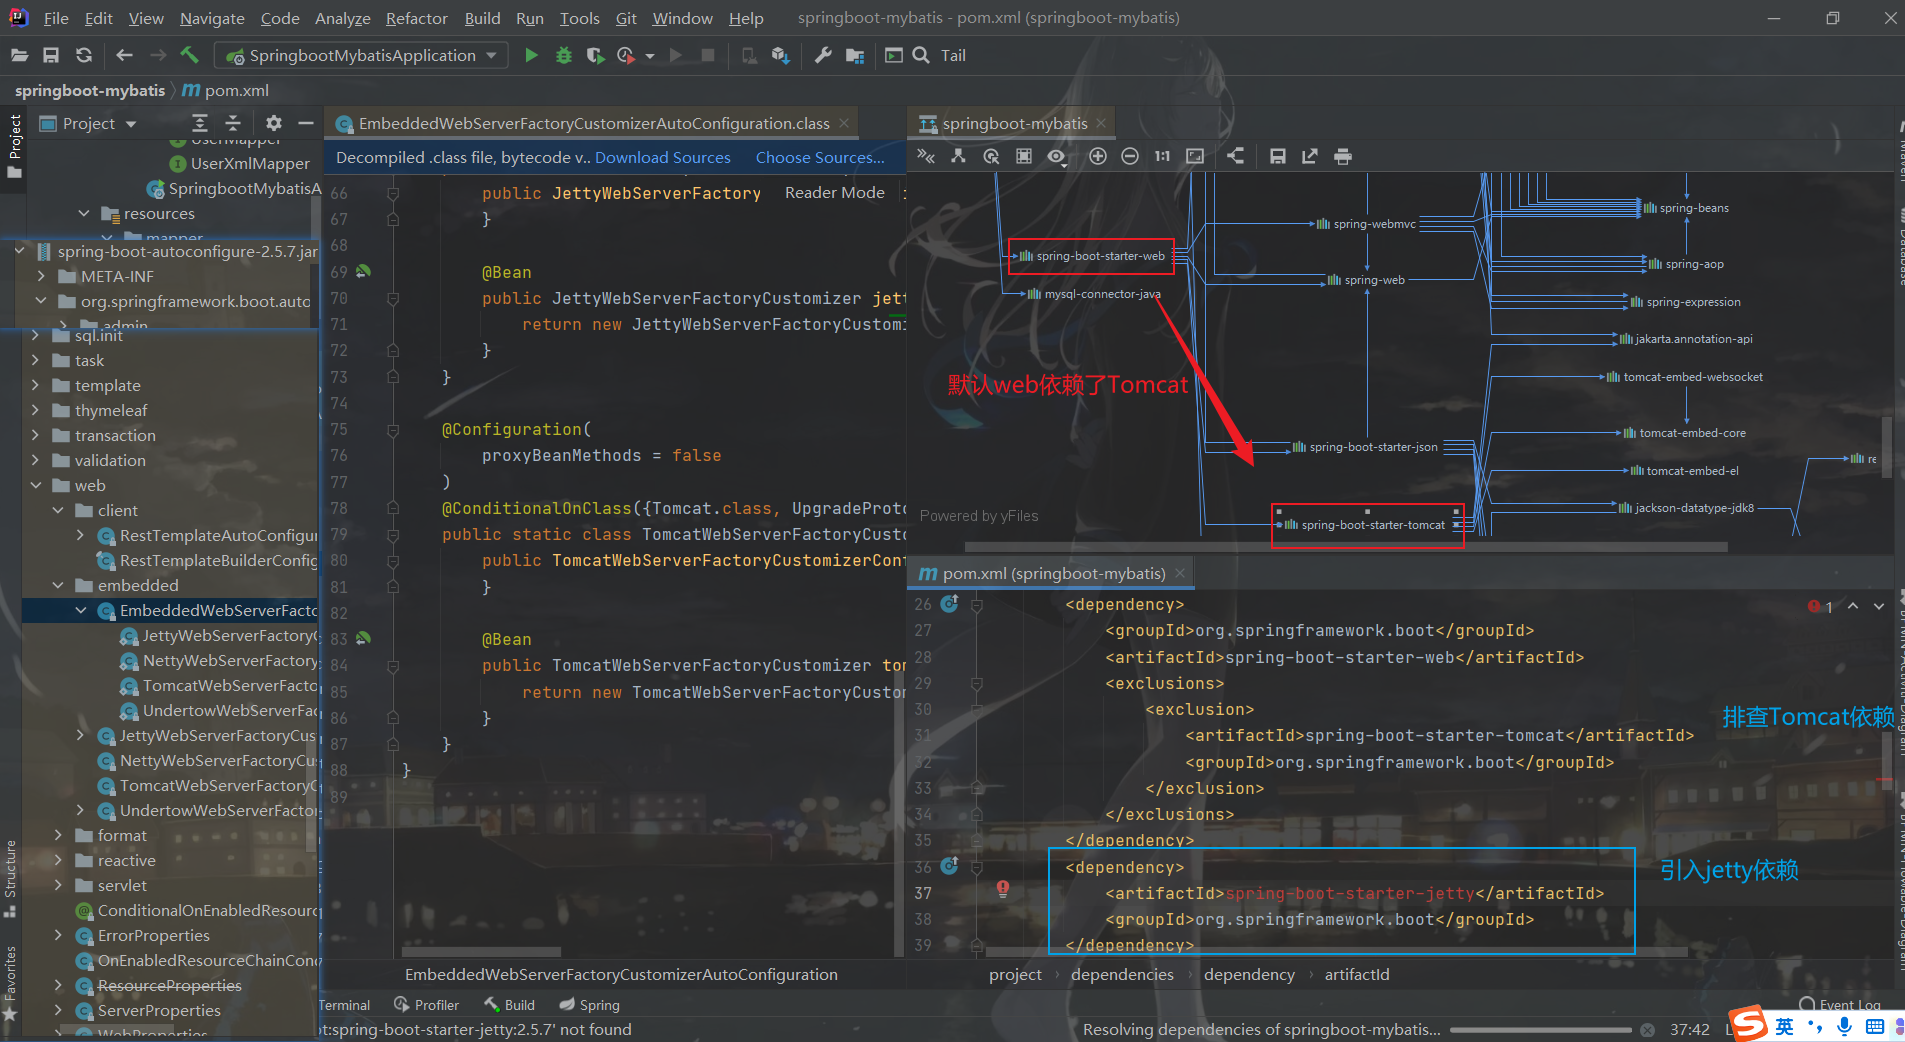Expand the reactive package node
This screenshot has width=1905, height=1042.
[x=58, y=860]
